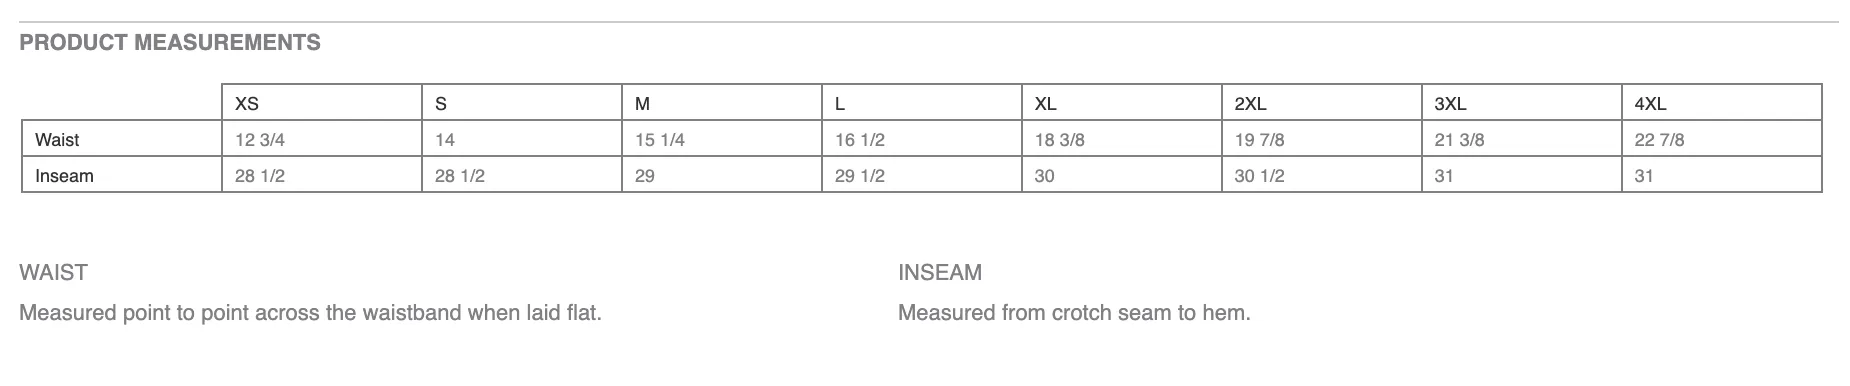Click the 29 inseam cell for M
Viewport: 1850px width, 386px height.
[x=722, y=175]
